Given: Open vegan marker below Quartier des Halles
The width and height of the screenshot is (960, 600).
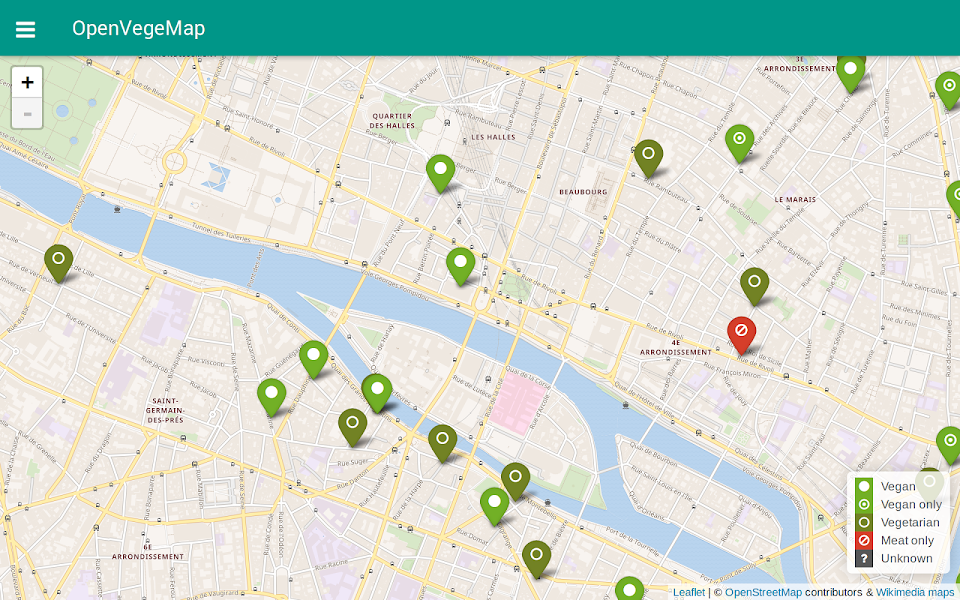Looking at the screenshot, I should coord(440,170).
